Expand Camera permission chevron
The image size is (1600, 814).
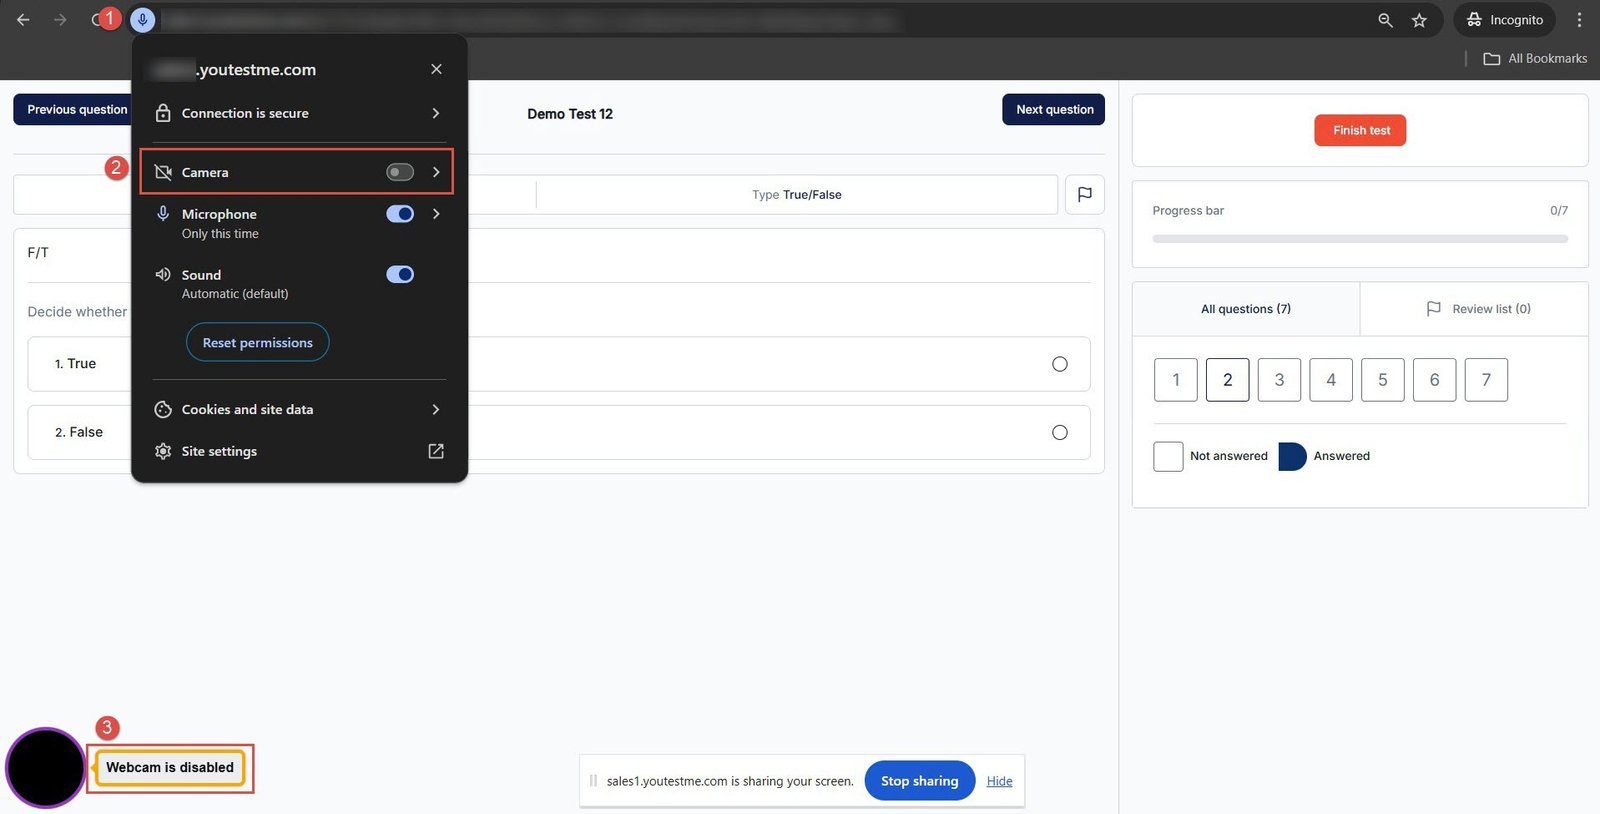point(436,172)
